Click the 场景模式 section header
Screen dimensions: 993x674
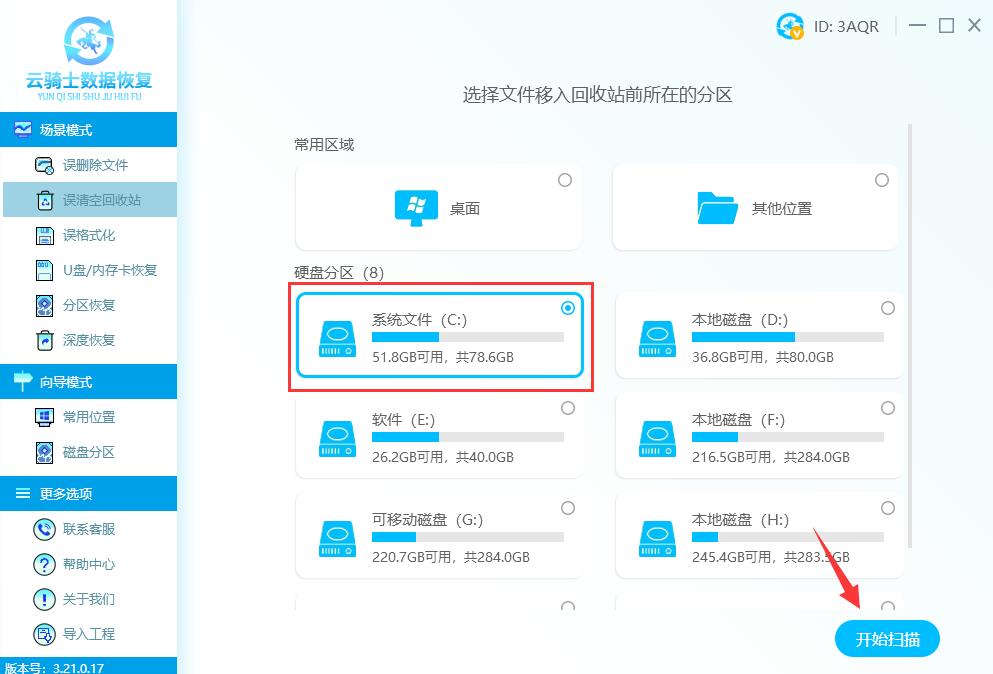89,130
